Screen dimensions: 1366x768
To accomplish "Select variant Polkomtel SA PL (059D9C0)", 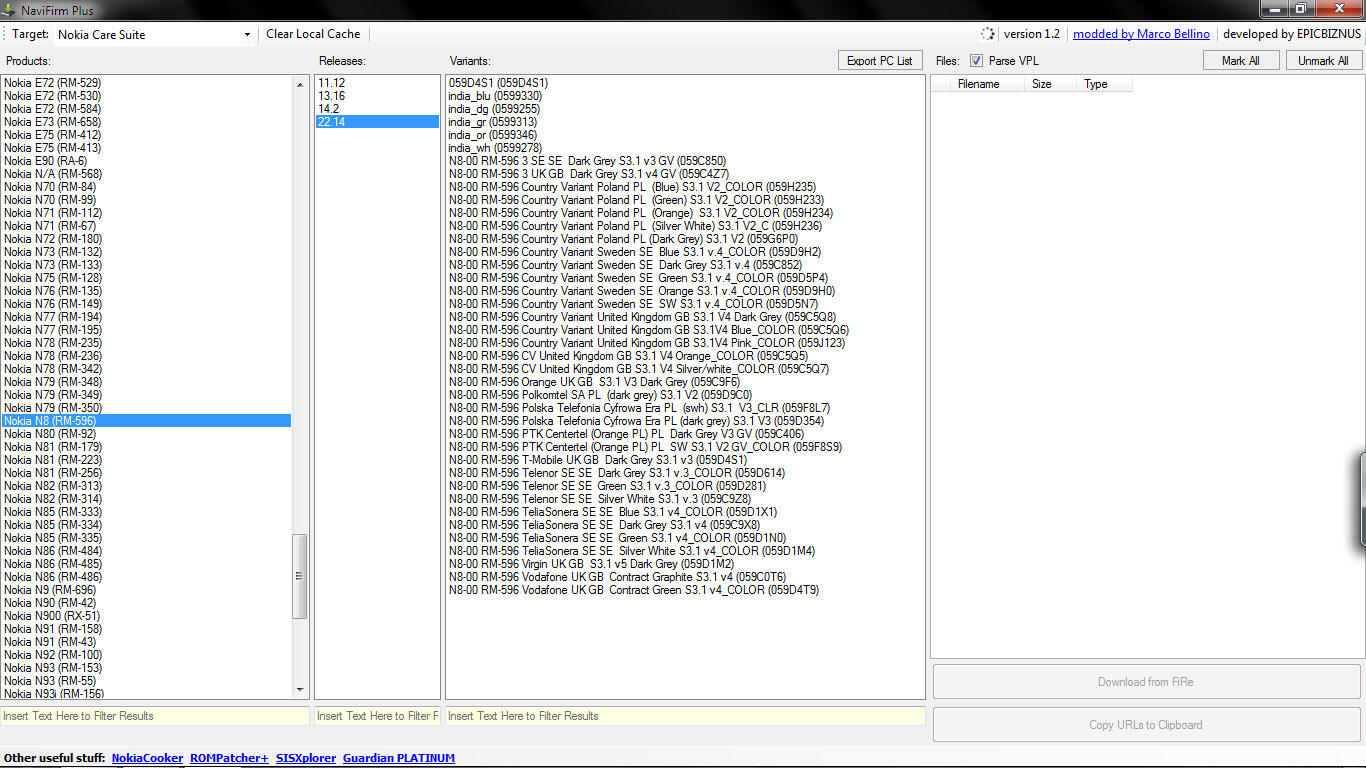I will [685, 395].
